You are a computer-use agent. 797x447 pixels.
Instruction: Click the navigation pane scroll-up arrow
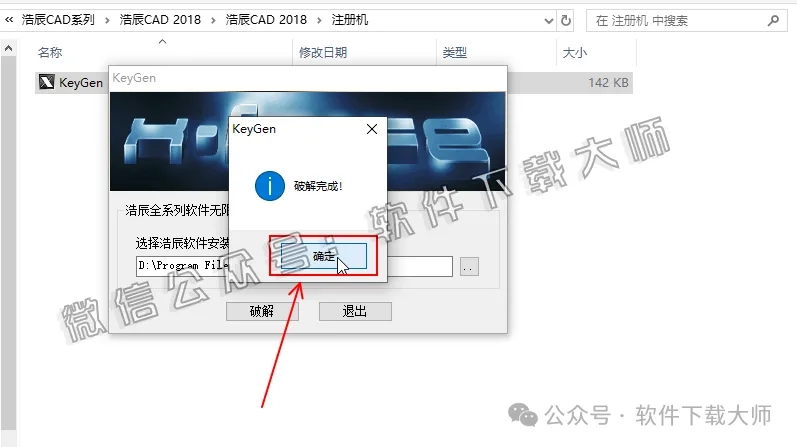tap(9, 48)
